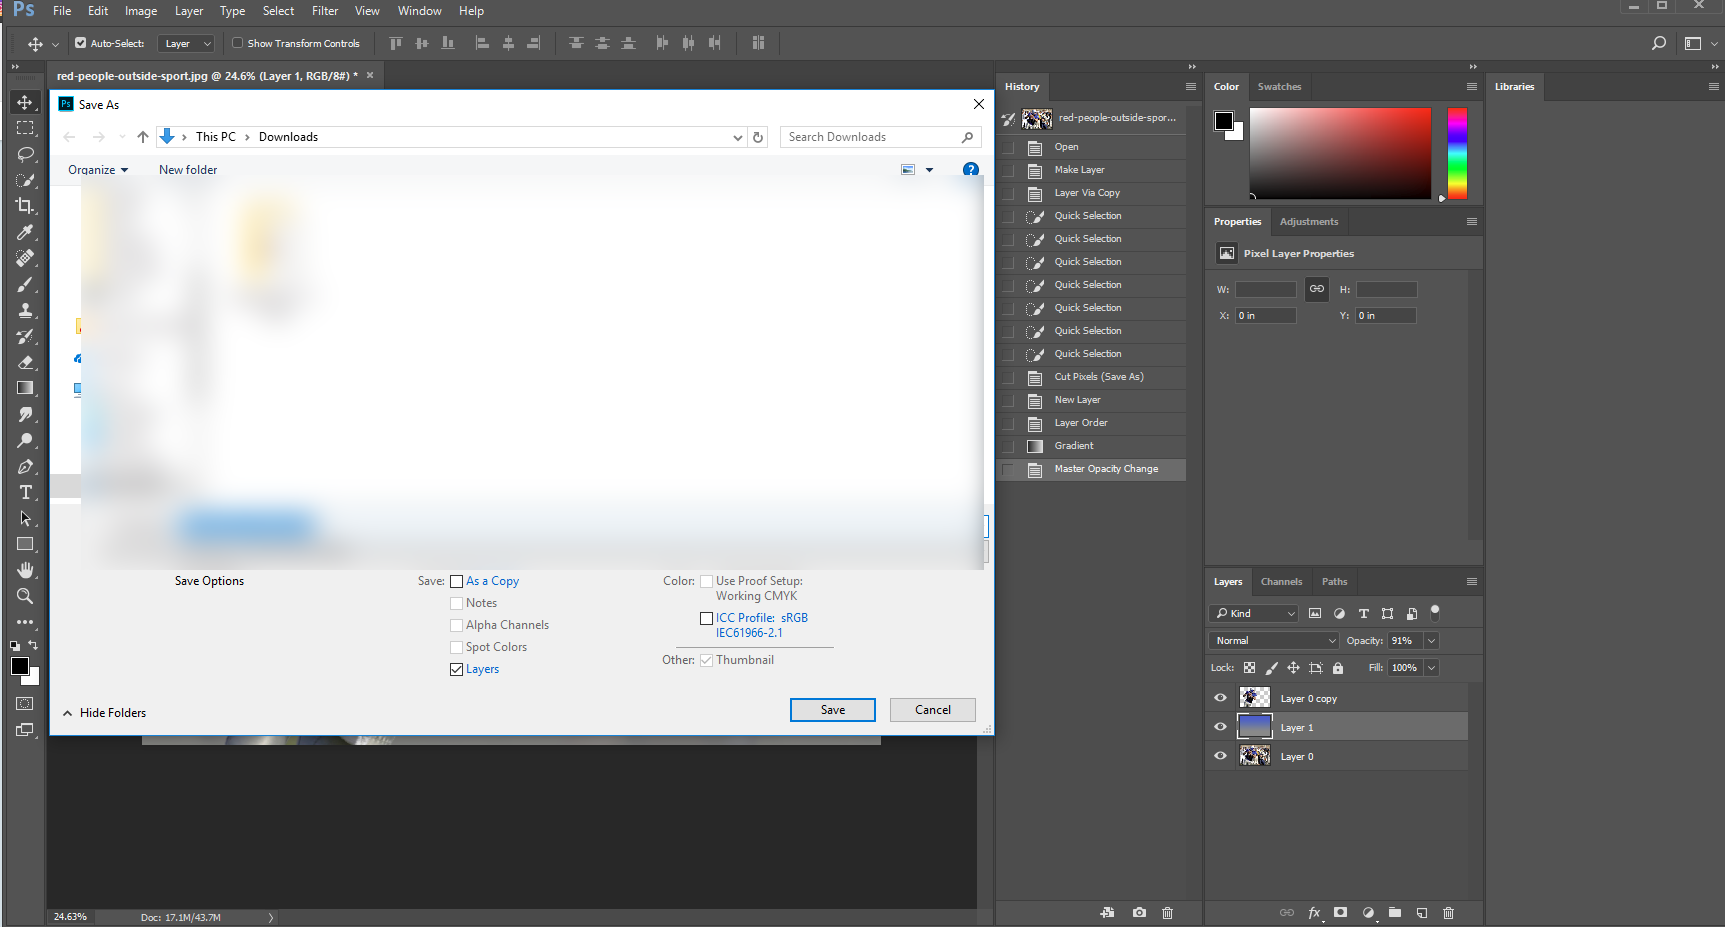
Task: Select the Move tool in toolbar
Action: point(25,102)
